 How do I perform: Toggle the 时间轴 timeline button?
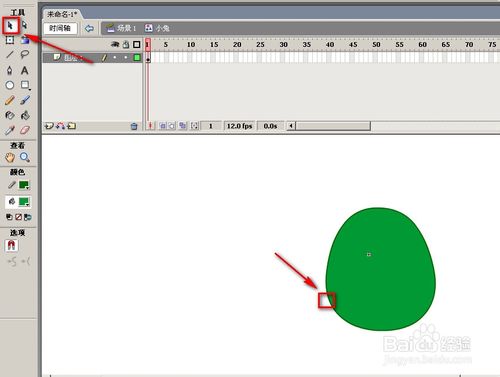click(60, 28)
